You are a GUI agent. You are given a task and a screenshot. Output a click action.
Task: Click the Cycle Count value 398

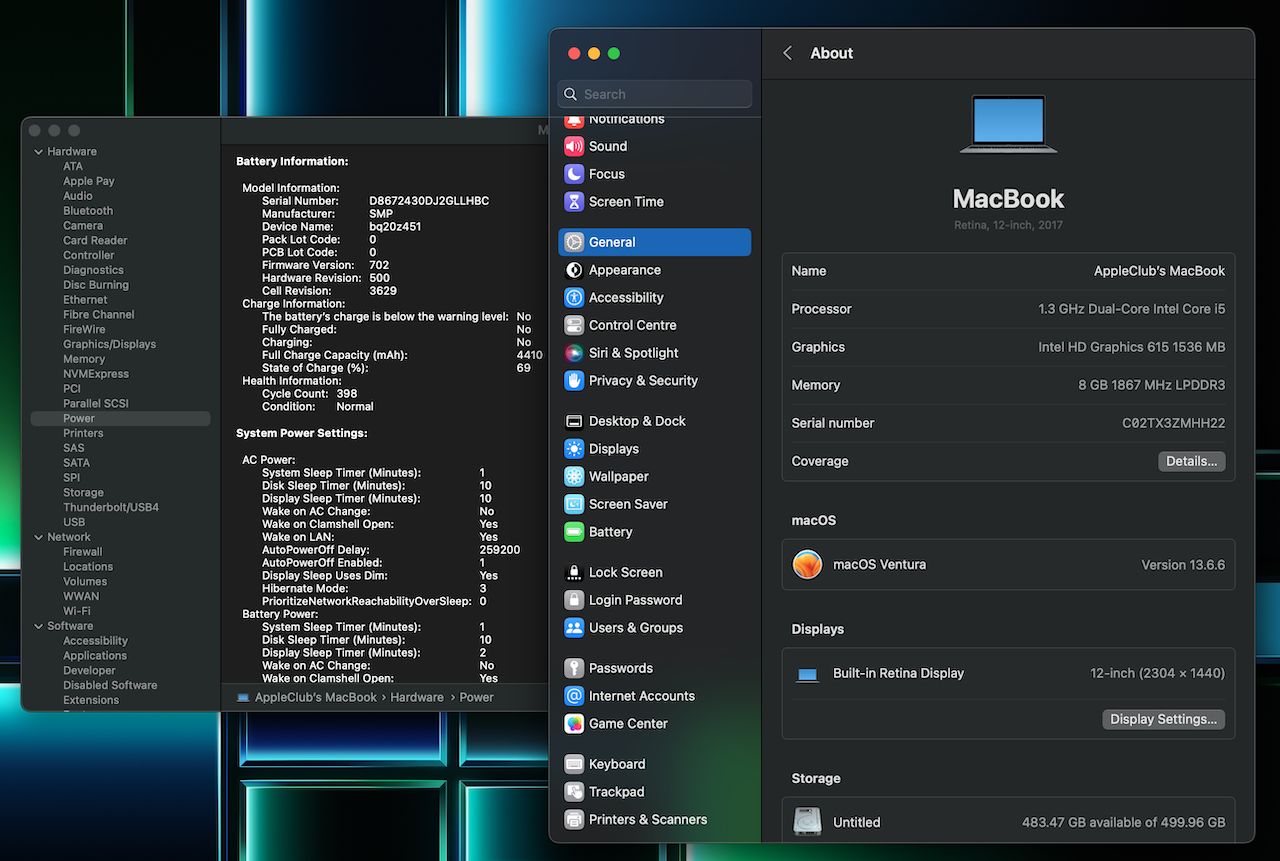[346, 394]
